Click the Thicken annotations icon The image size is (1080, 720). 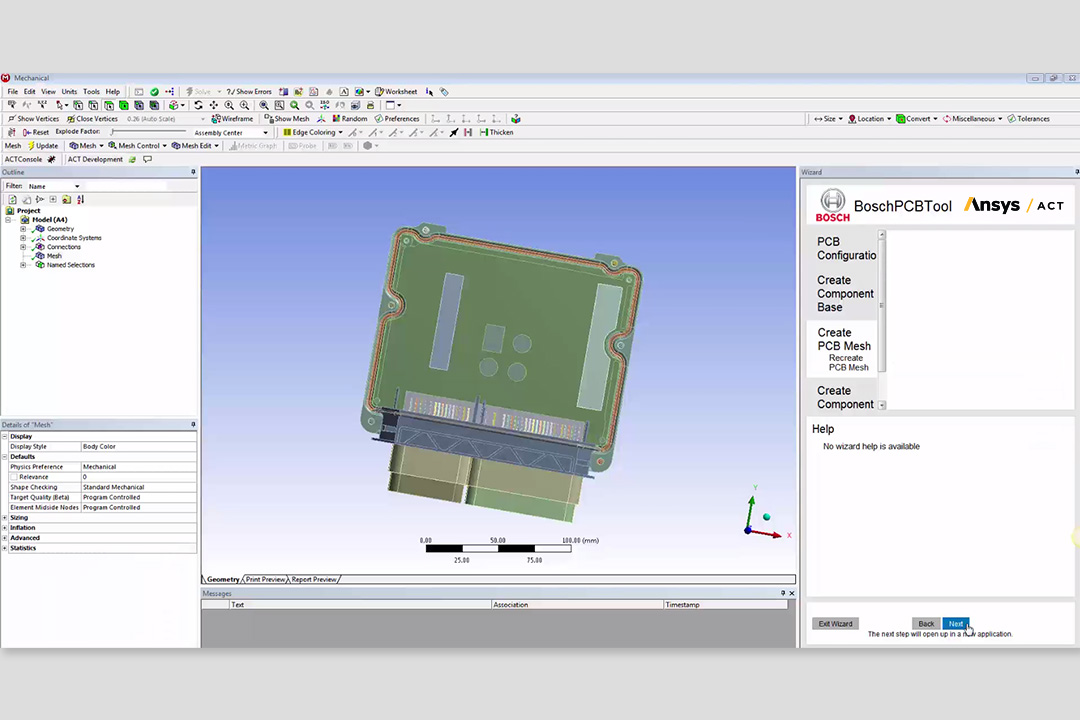point(484,132)
